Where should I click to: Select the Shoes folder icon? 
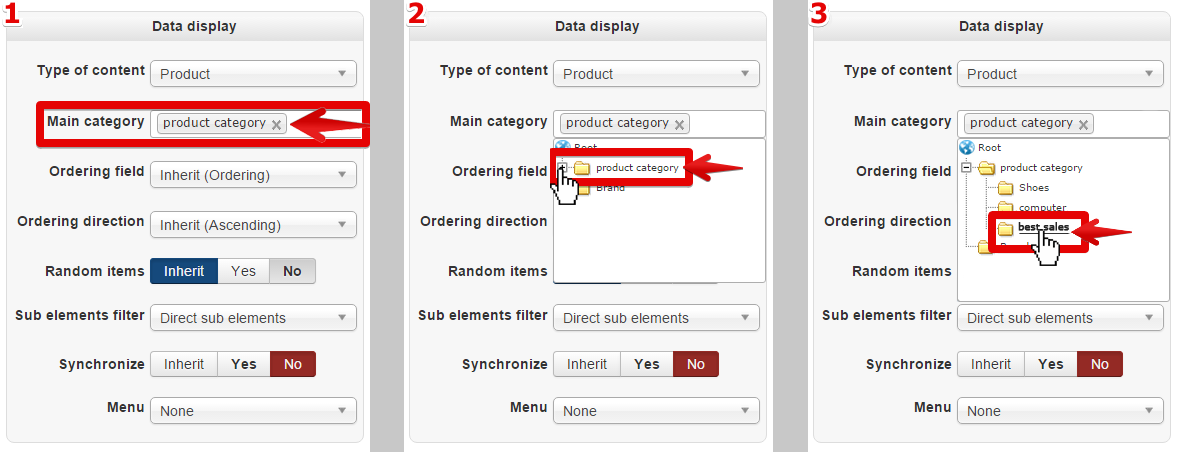point(1006,188)
